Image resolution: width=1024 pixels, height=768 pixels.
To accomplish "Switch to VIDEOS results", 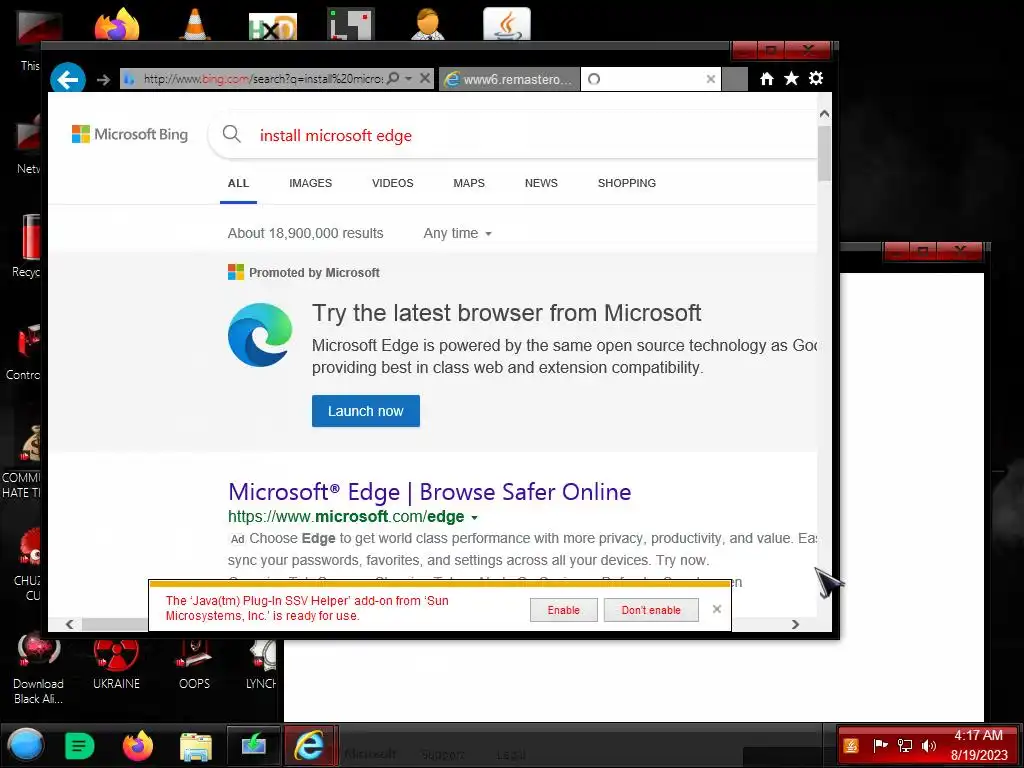I will click(x=392, y=184).
